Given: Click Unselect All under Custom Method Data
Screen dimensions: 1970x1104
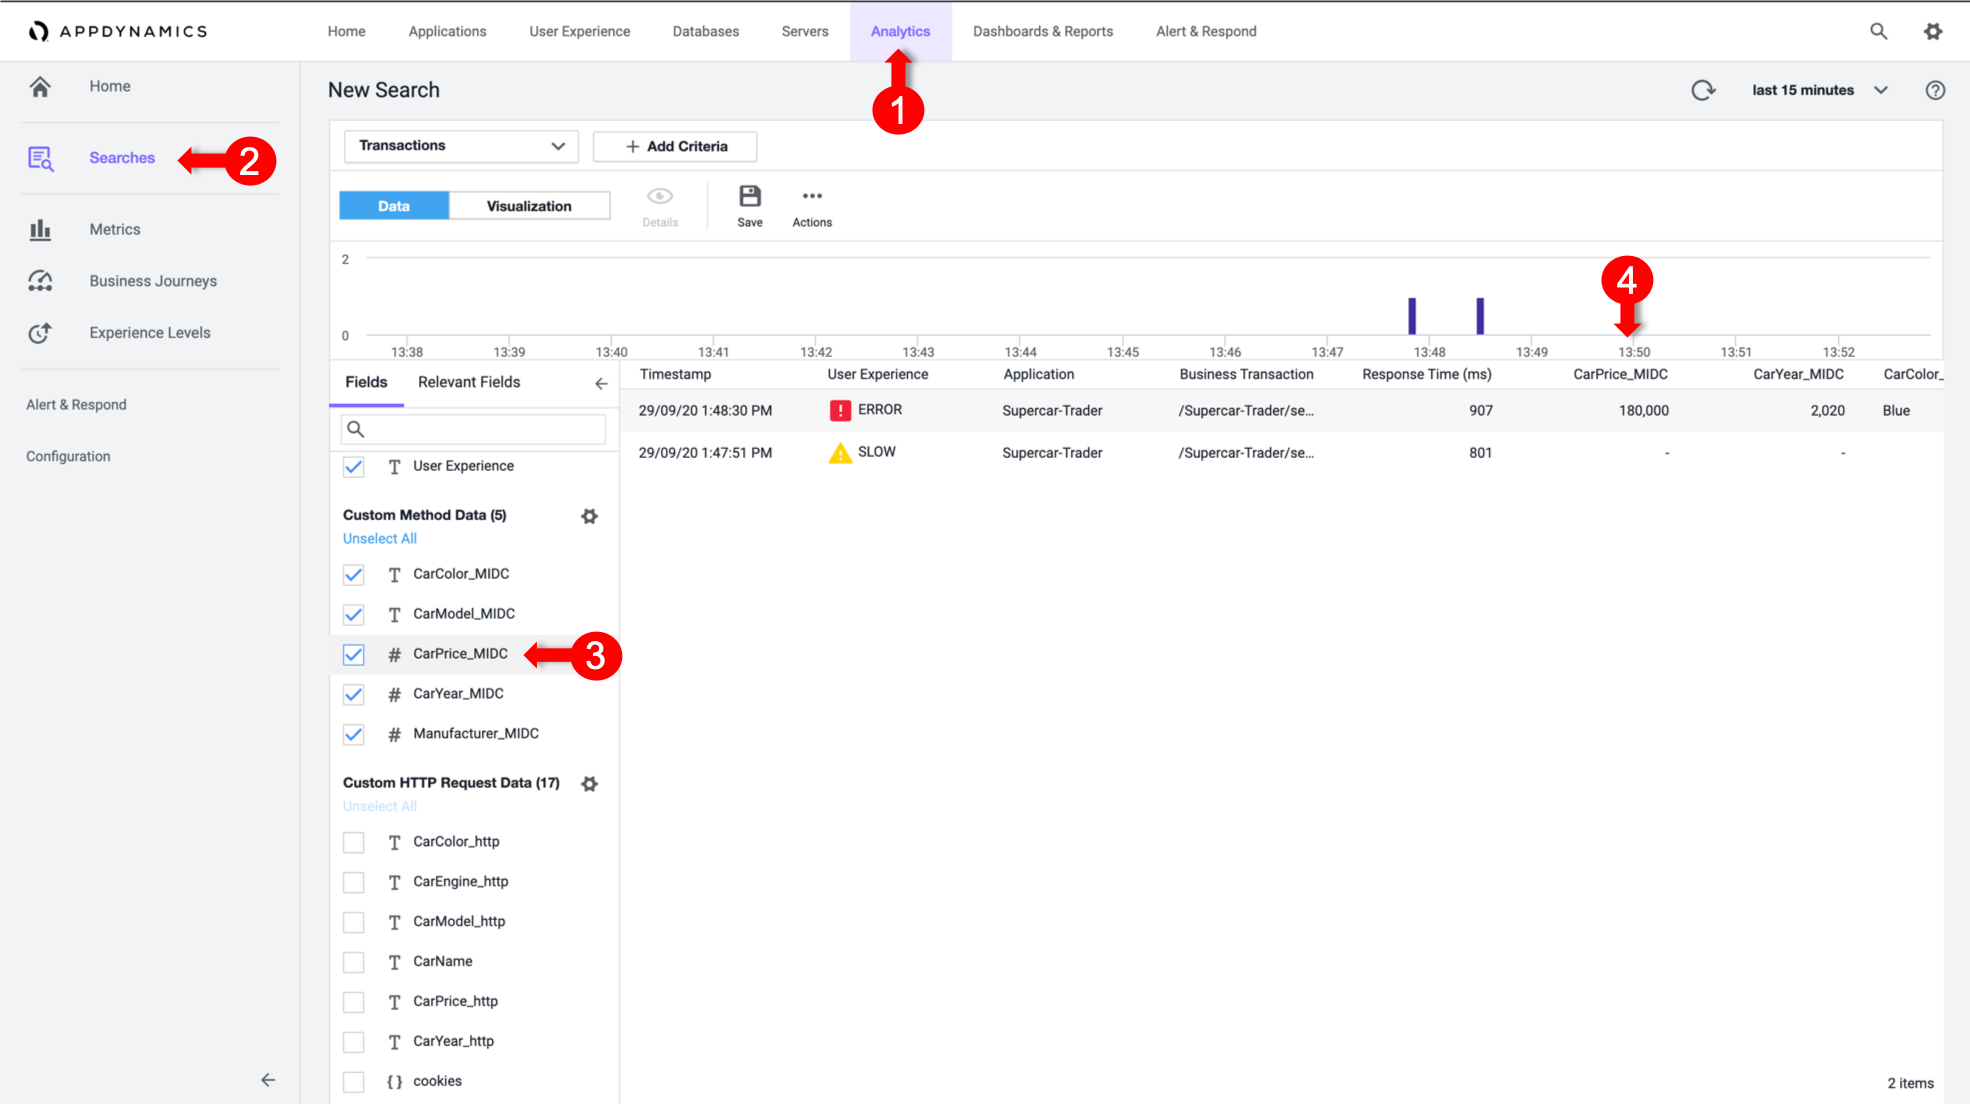Looking at the screenshot, I should [x=380, y=539].
